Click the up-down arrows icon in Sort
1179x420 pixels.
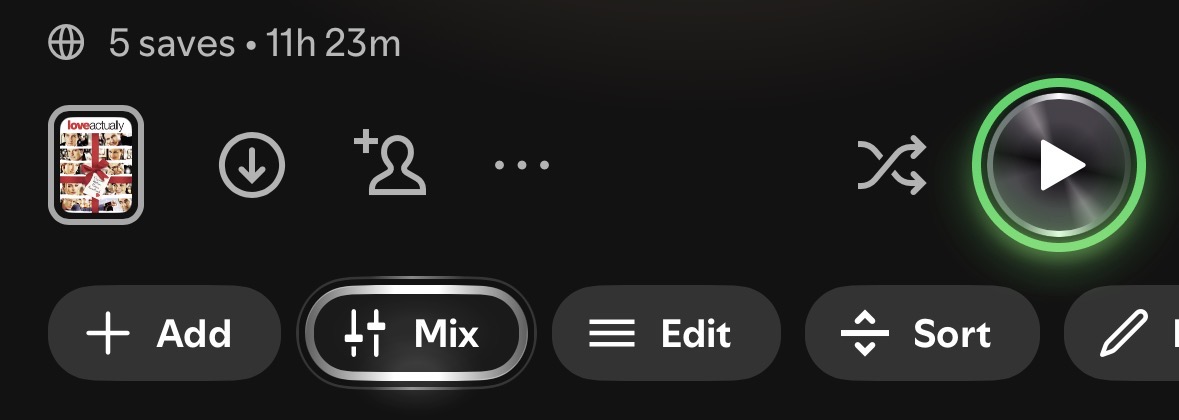[x=865, y=333]
